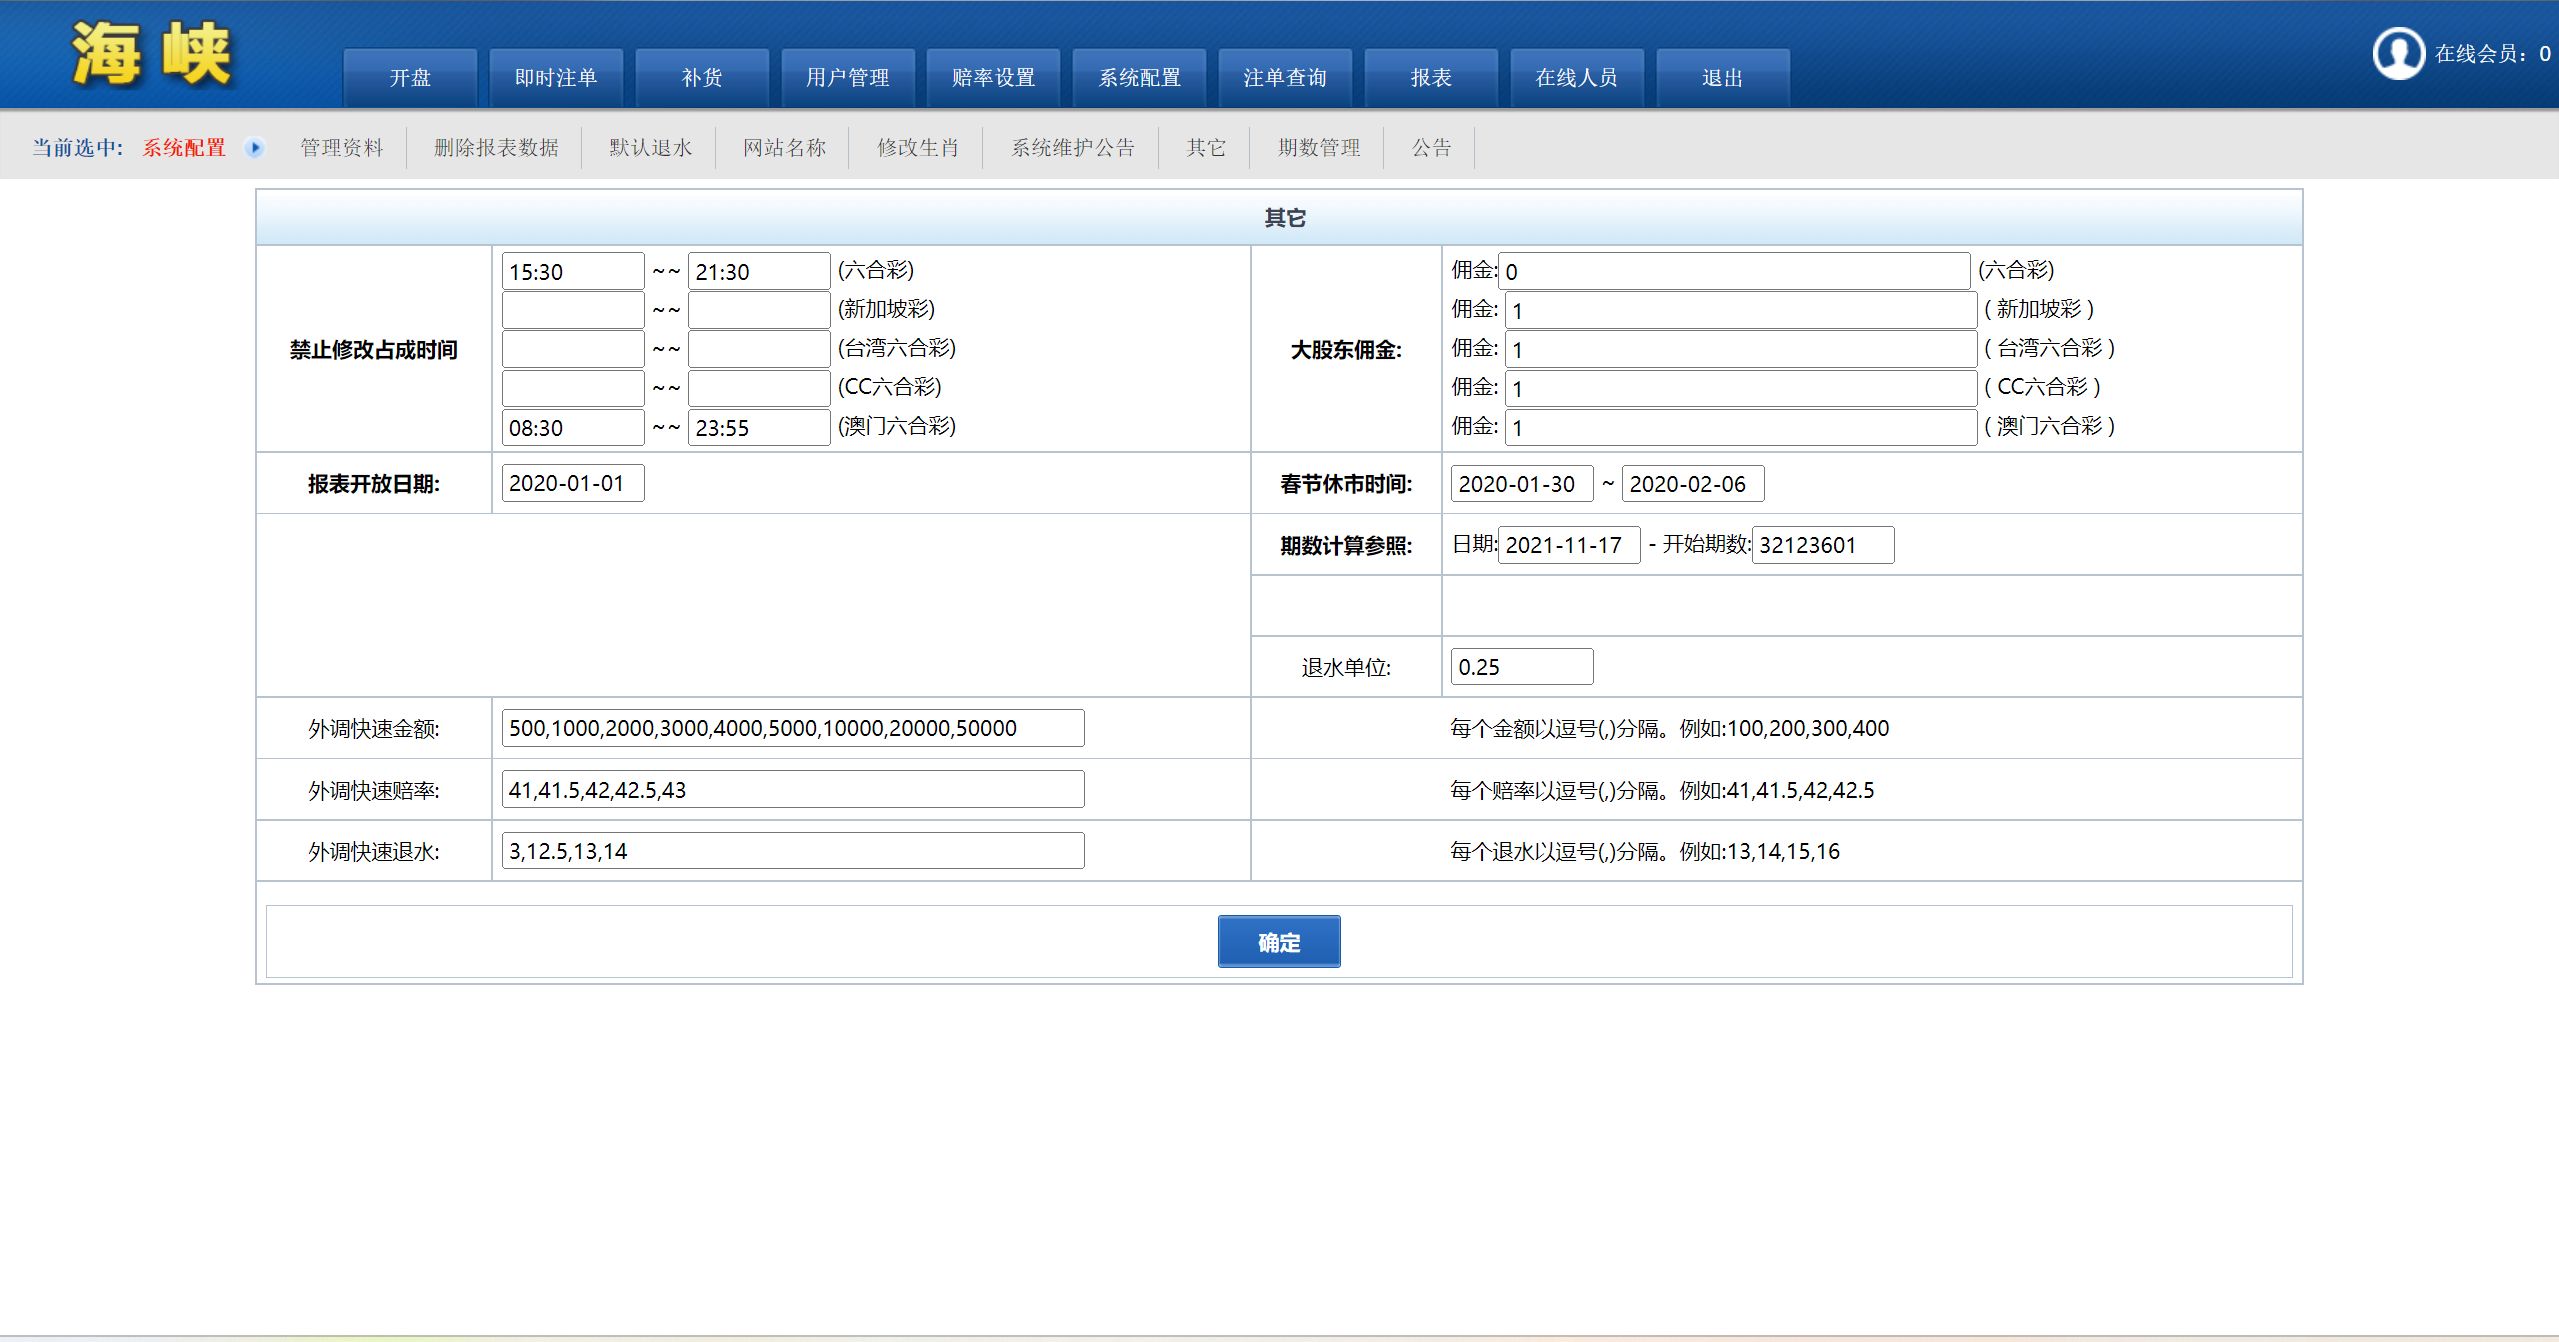Open the 开盘 navigation tab
2559x1342 pixels.
tap(410, 78)
